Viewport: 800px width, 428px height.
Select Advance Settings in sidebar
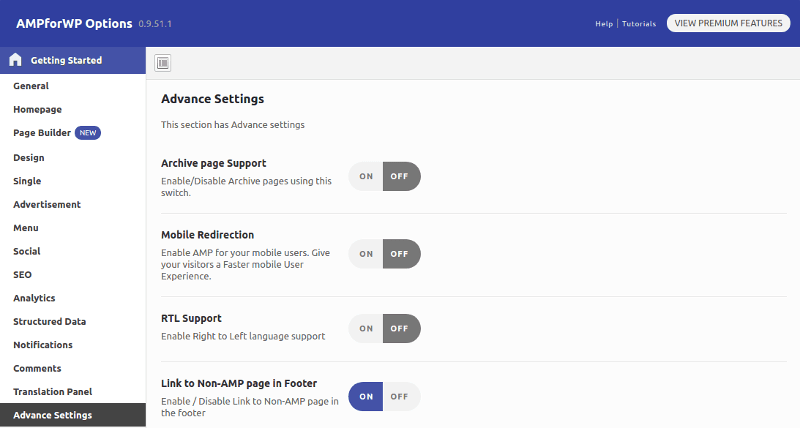pyautogui.click(x=73, y=415)
